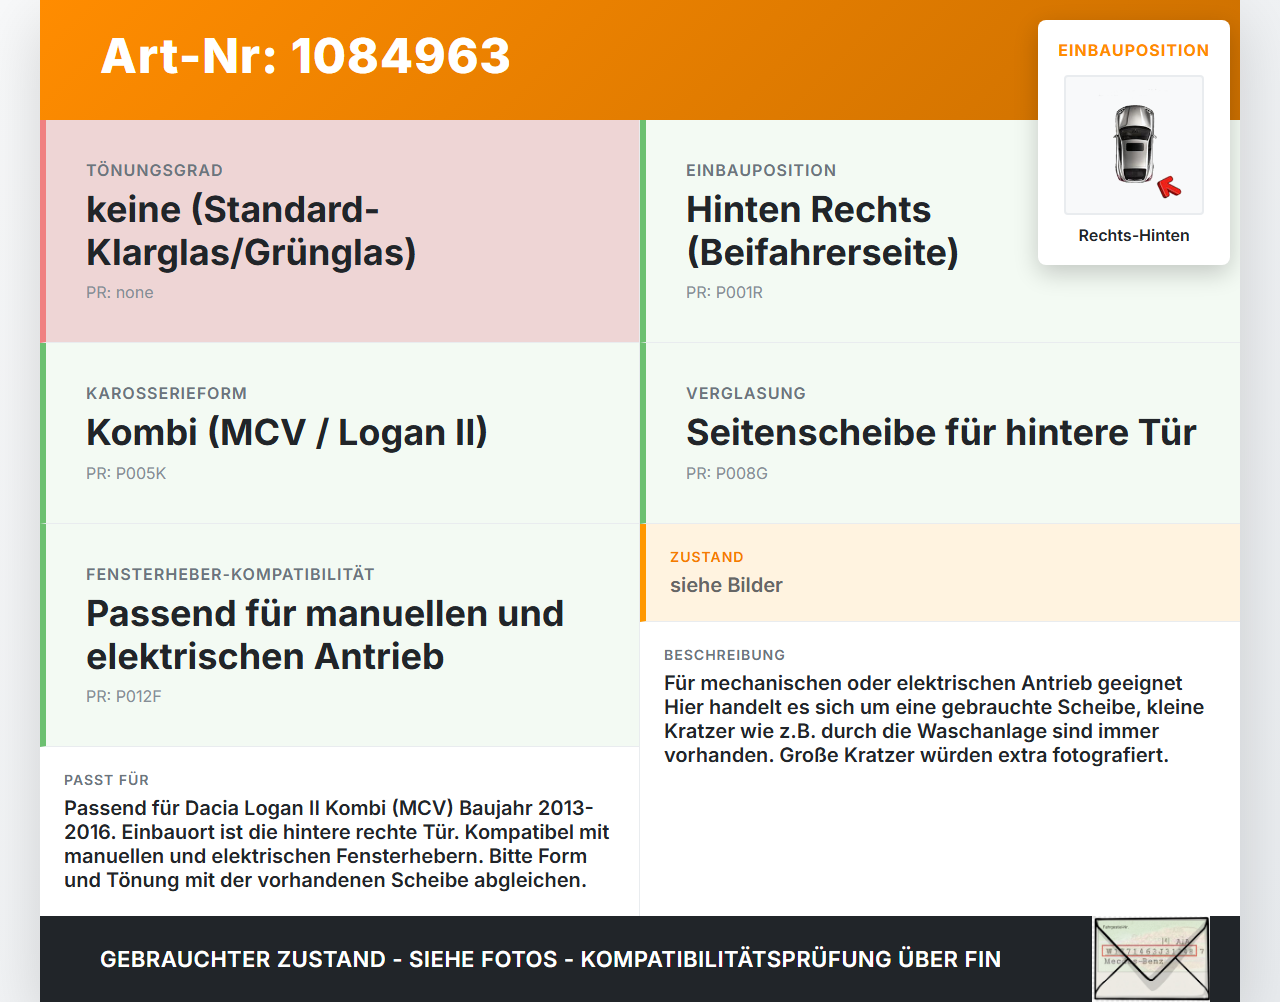Select the value "keine (Standard-Klarglas/Grünglas)"
Viewport: 1280px width, 1002px height.
pyautogui.click(x=251, y=231)
